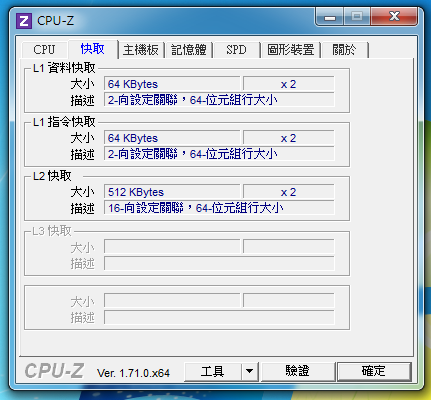Open the 圖形裝置 tab
Screen dimensions: 431x400
(291, 50)
